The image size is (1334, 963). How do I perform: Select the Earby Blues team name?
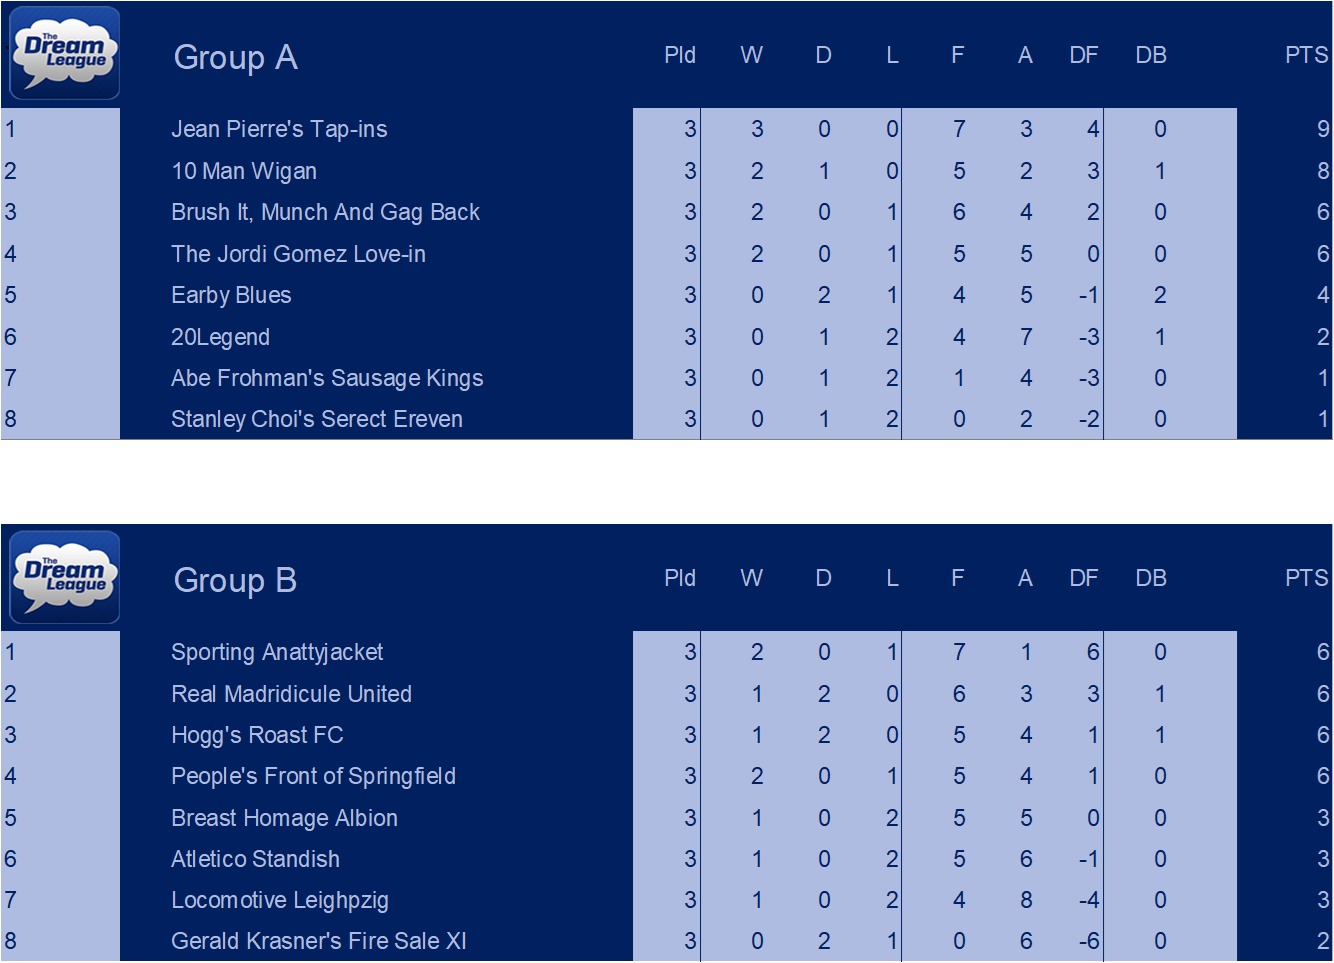click(x=231, y=295)
